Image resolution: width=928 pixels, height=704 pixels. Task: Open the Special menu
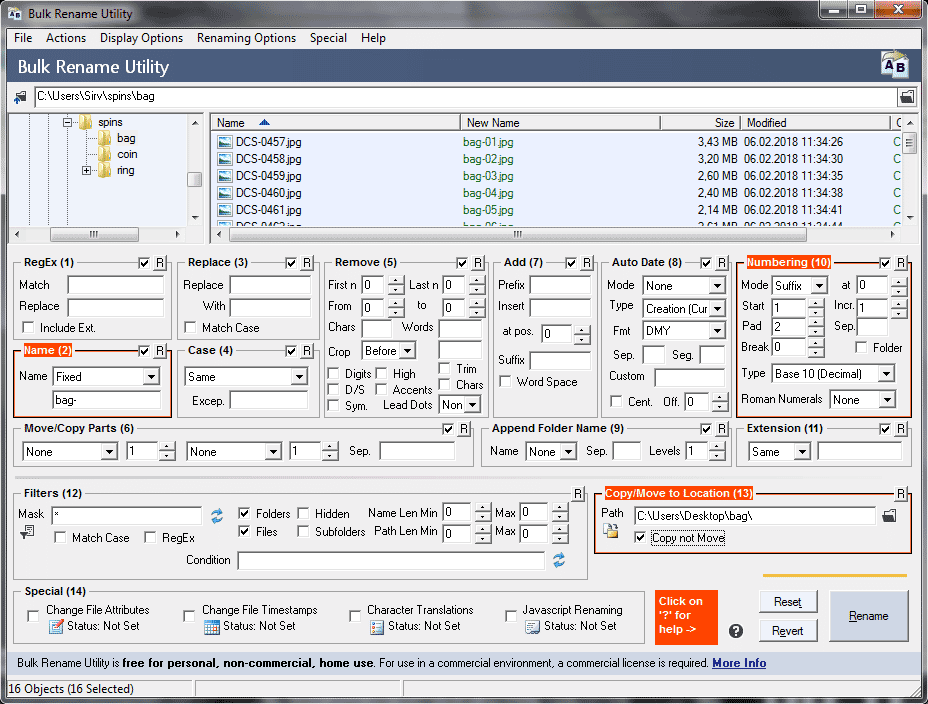coord(328,38)
